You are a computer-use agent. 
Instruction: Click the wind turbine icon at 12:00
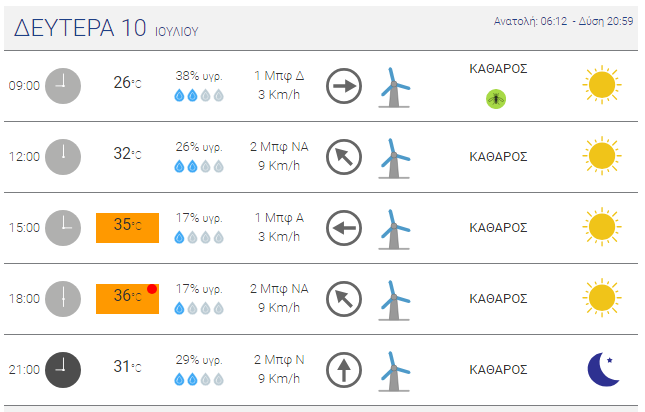394,158
